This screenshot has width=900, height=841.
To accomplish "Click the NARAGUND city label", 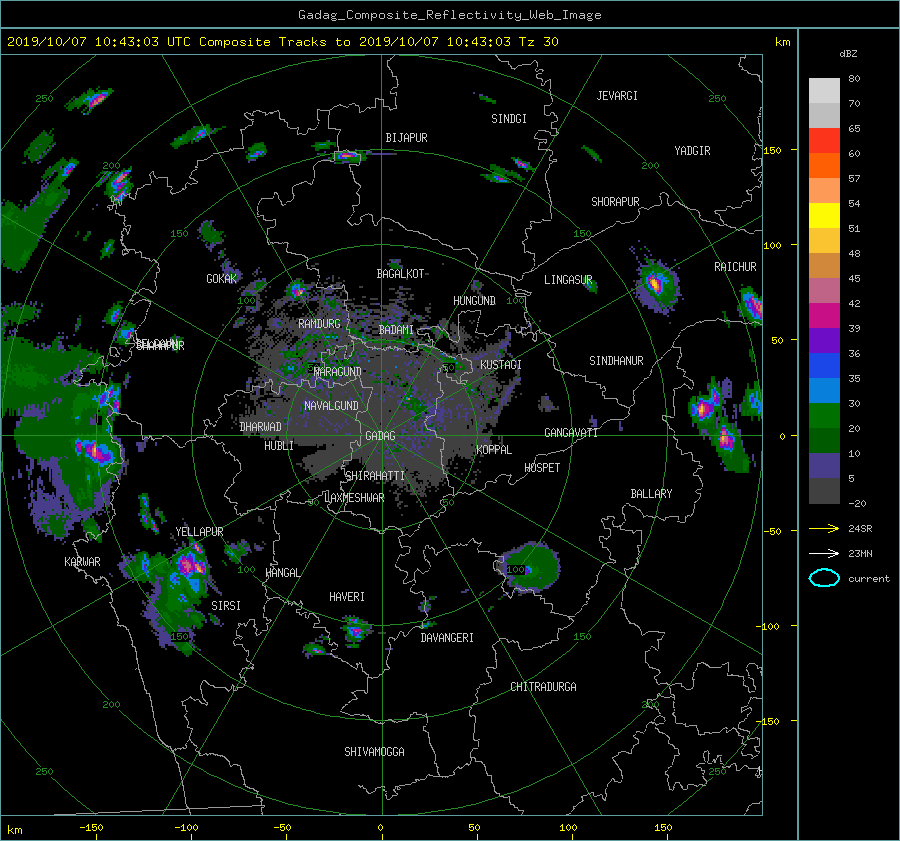I will (x=338, y=372).
